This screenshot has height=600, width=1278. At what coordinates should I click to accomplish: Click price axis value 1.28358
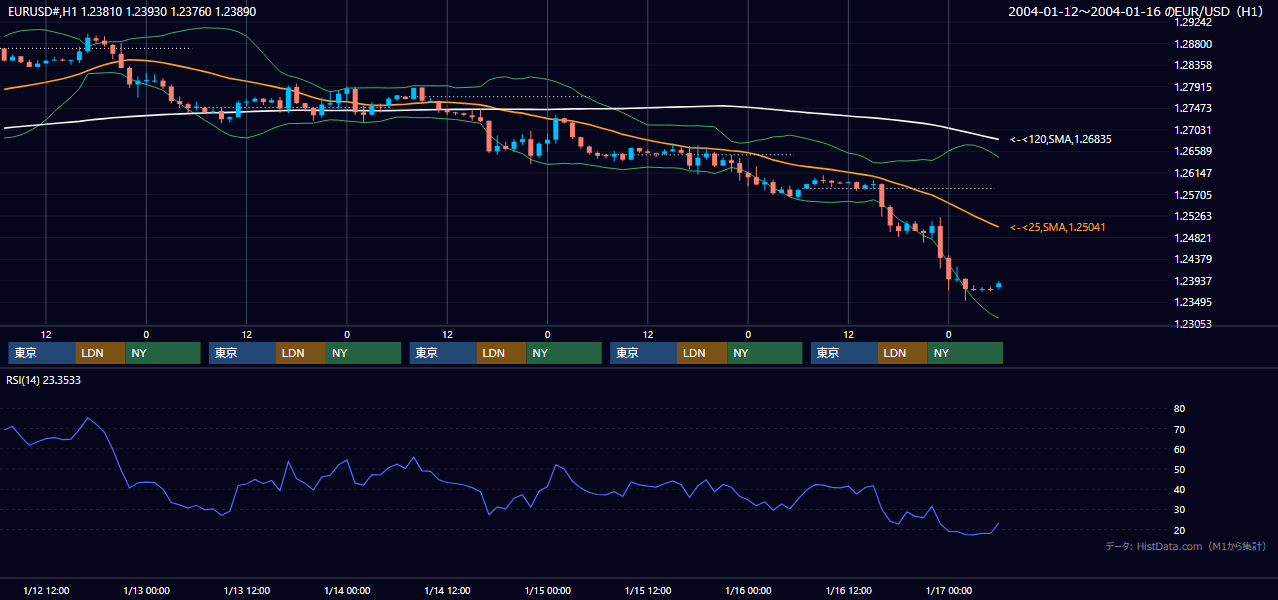(x=1192, y=65)
